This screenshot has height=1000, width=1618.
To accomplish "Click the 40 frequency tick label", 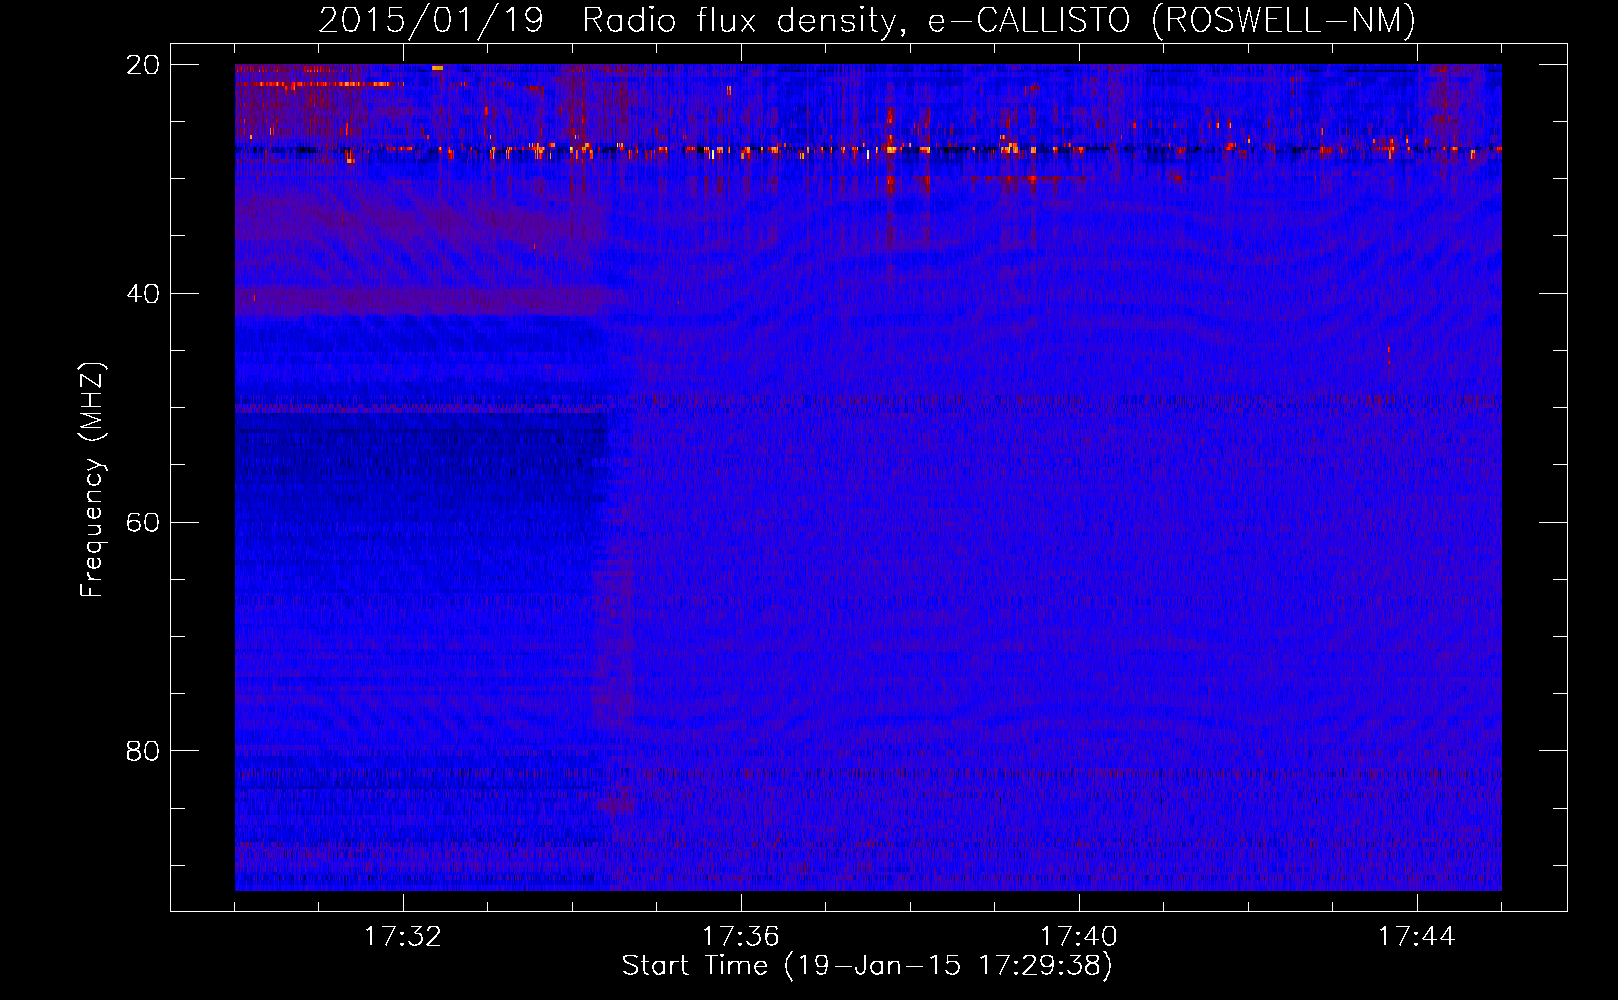I will 143,294.
